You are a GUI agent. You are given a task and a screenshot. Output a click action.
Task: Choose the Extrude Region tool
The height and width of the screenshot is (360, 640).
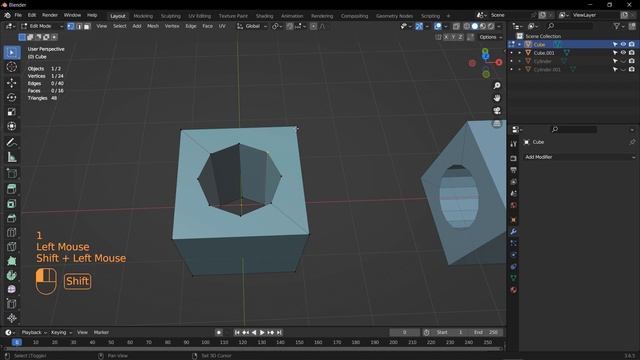(x=11, y=189)
